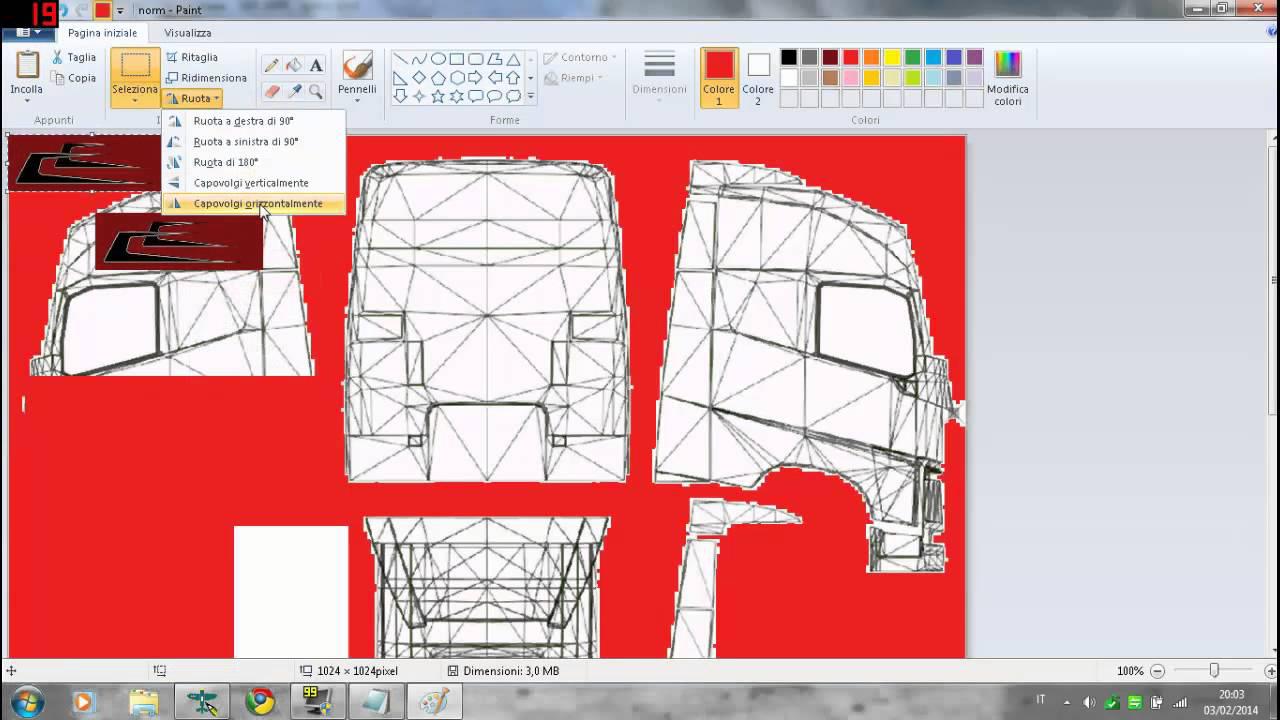1280x720 pixels.
Task: Expand the Pennelli brushes dropdown
Action: click(x=357, y=102)
